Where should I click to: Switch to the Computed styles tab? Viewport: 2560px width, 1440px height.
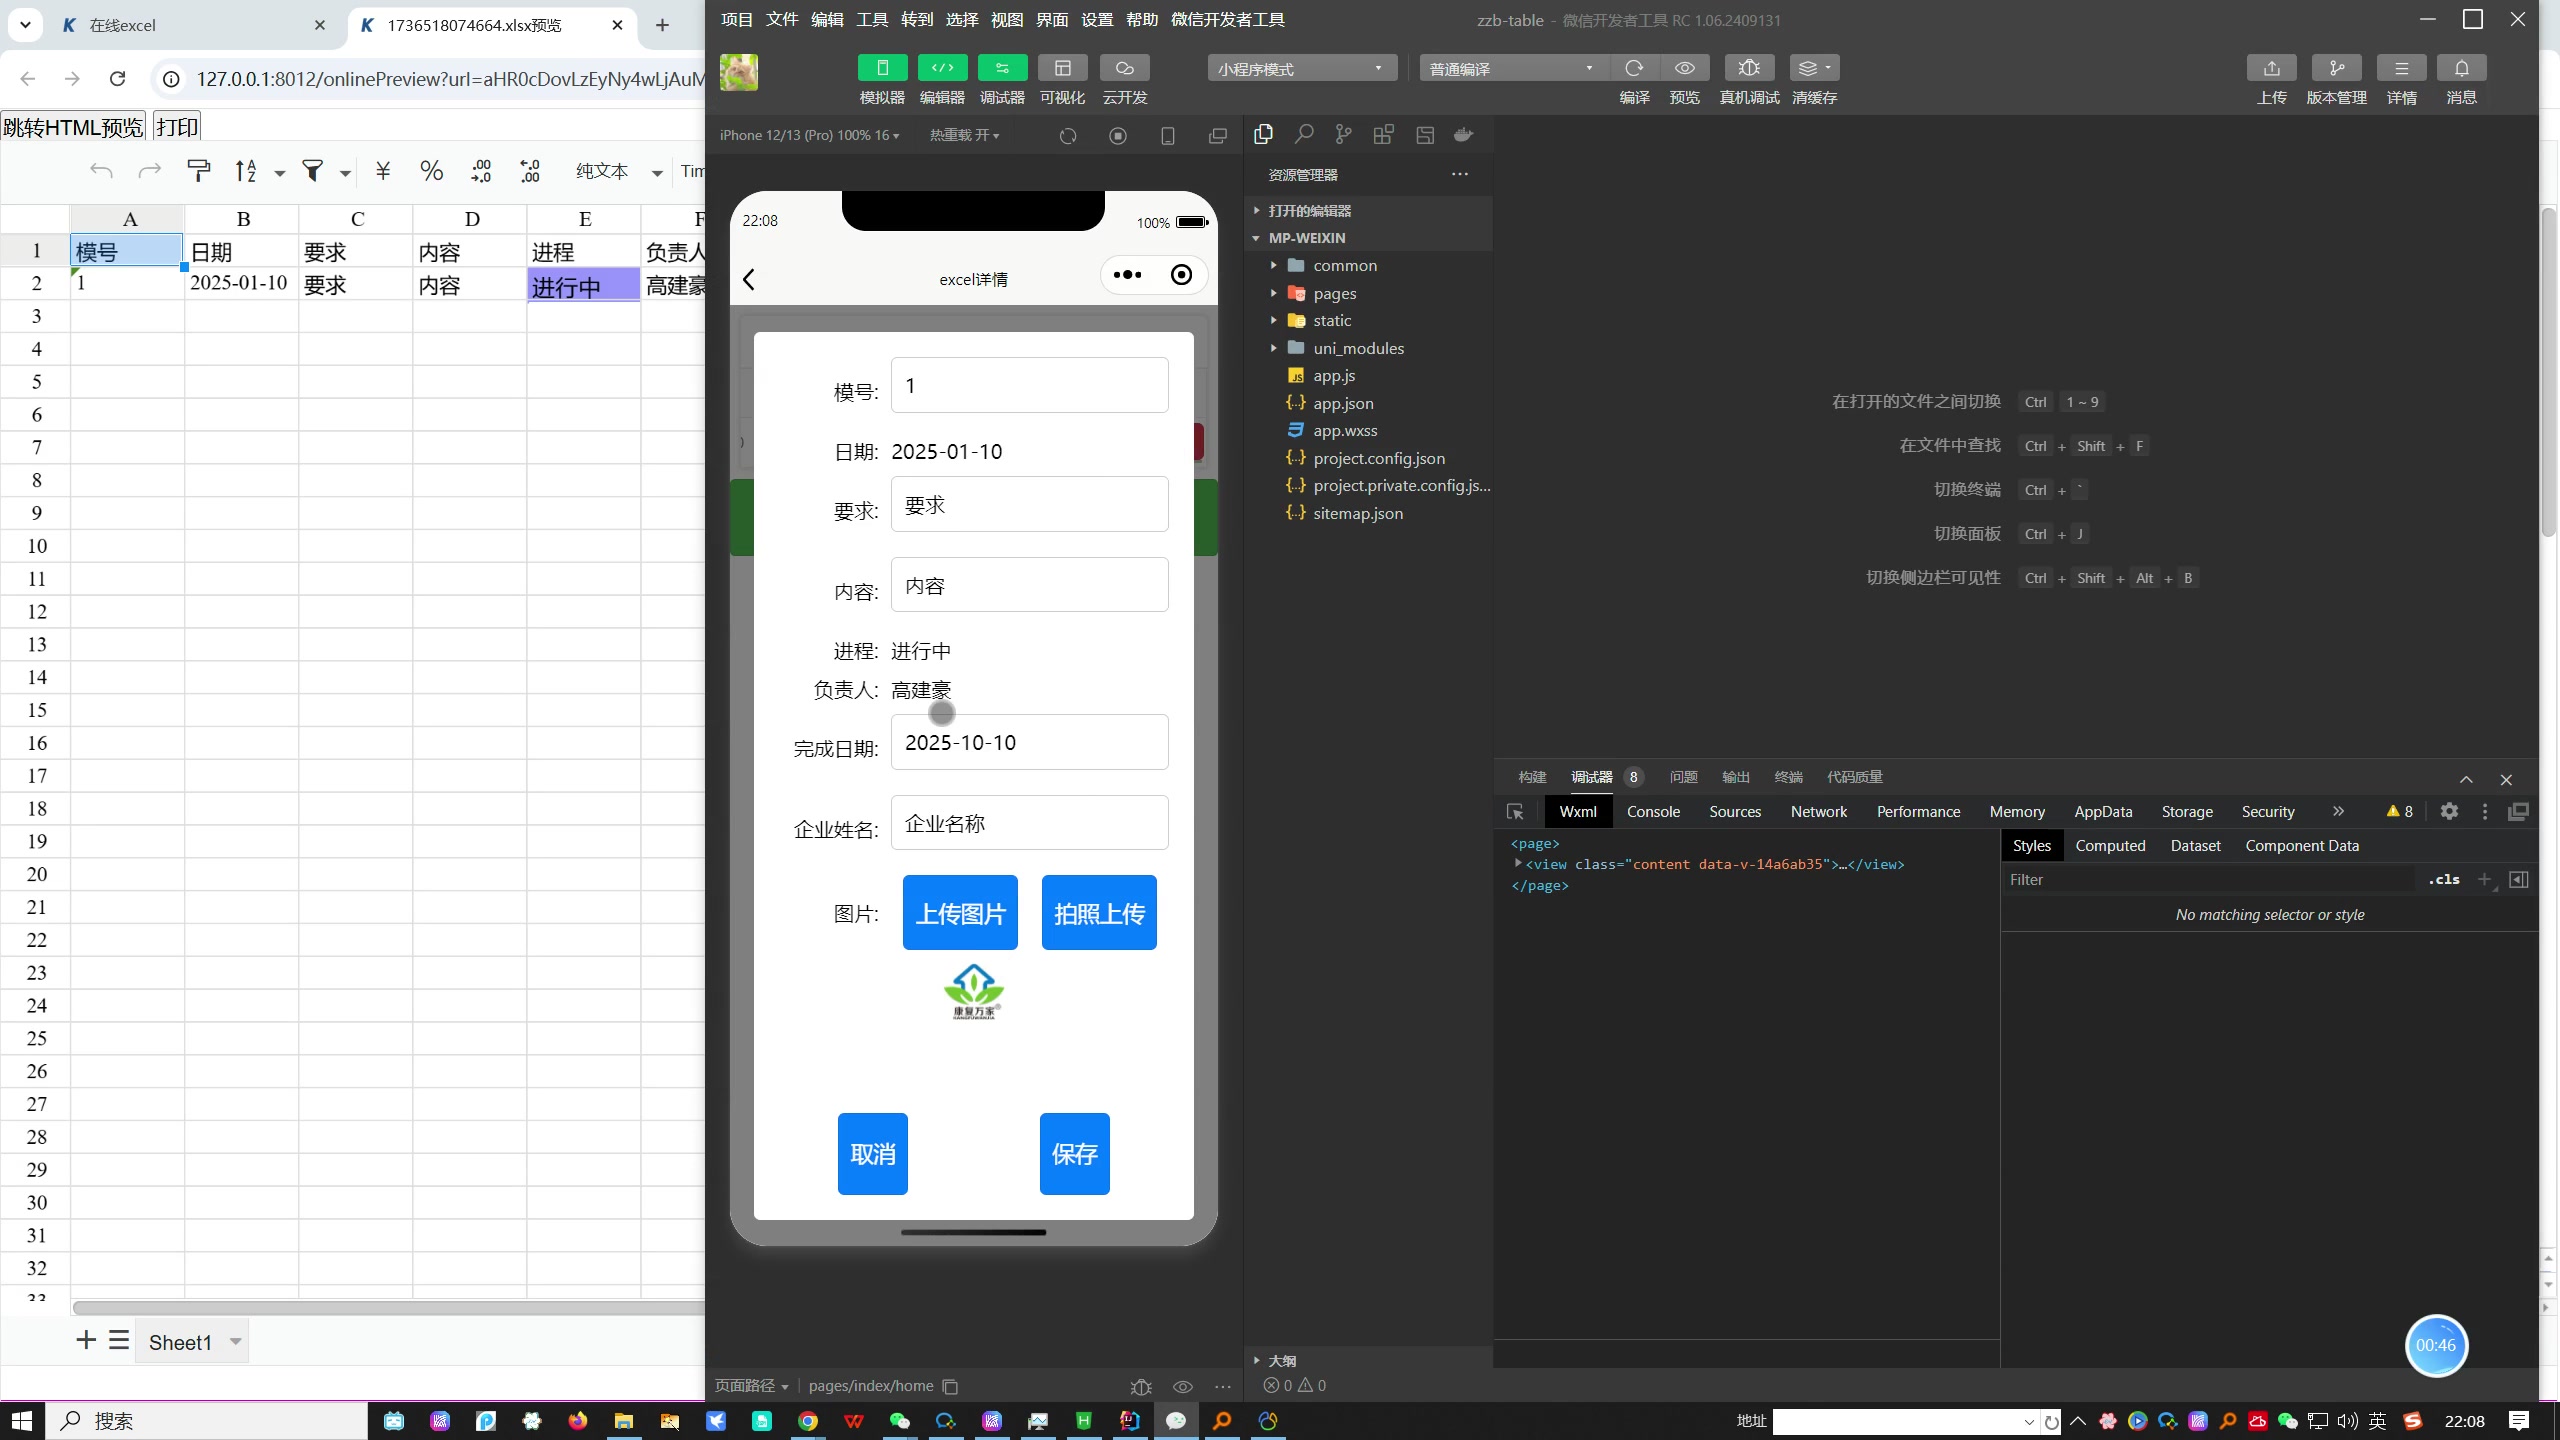coord(2110,845)
